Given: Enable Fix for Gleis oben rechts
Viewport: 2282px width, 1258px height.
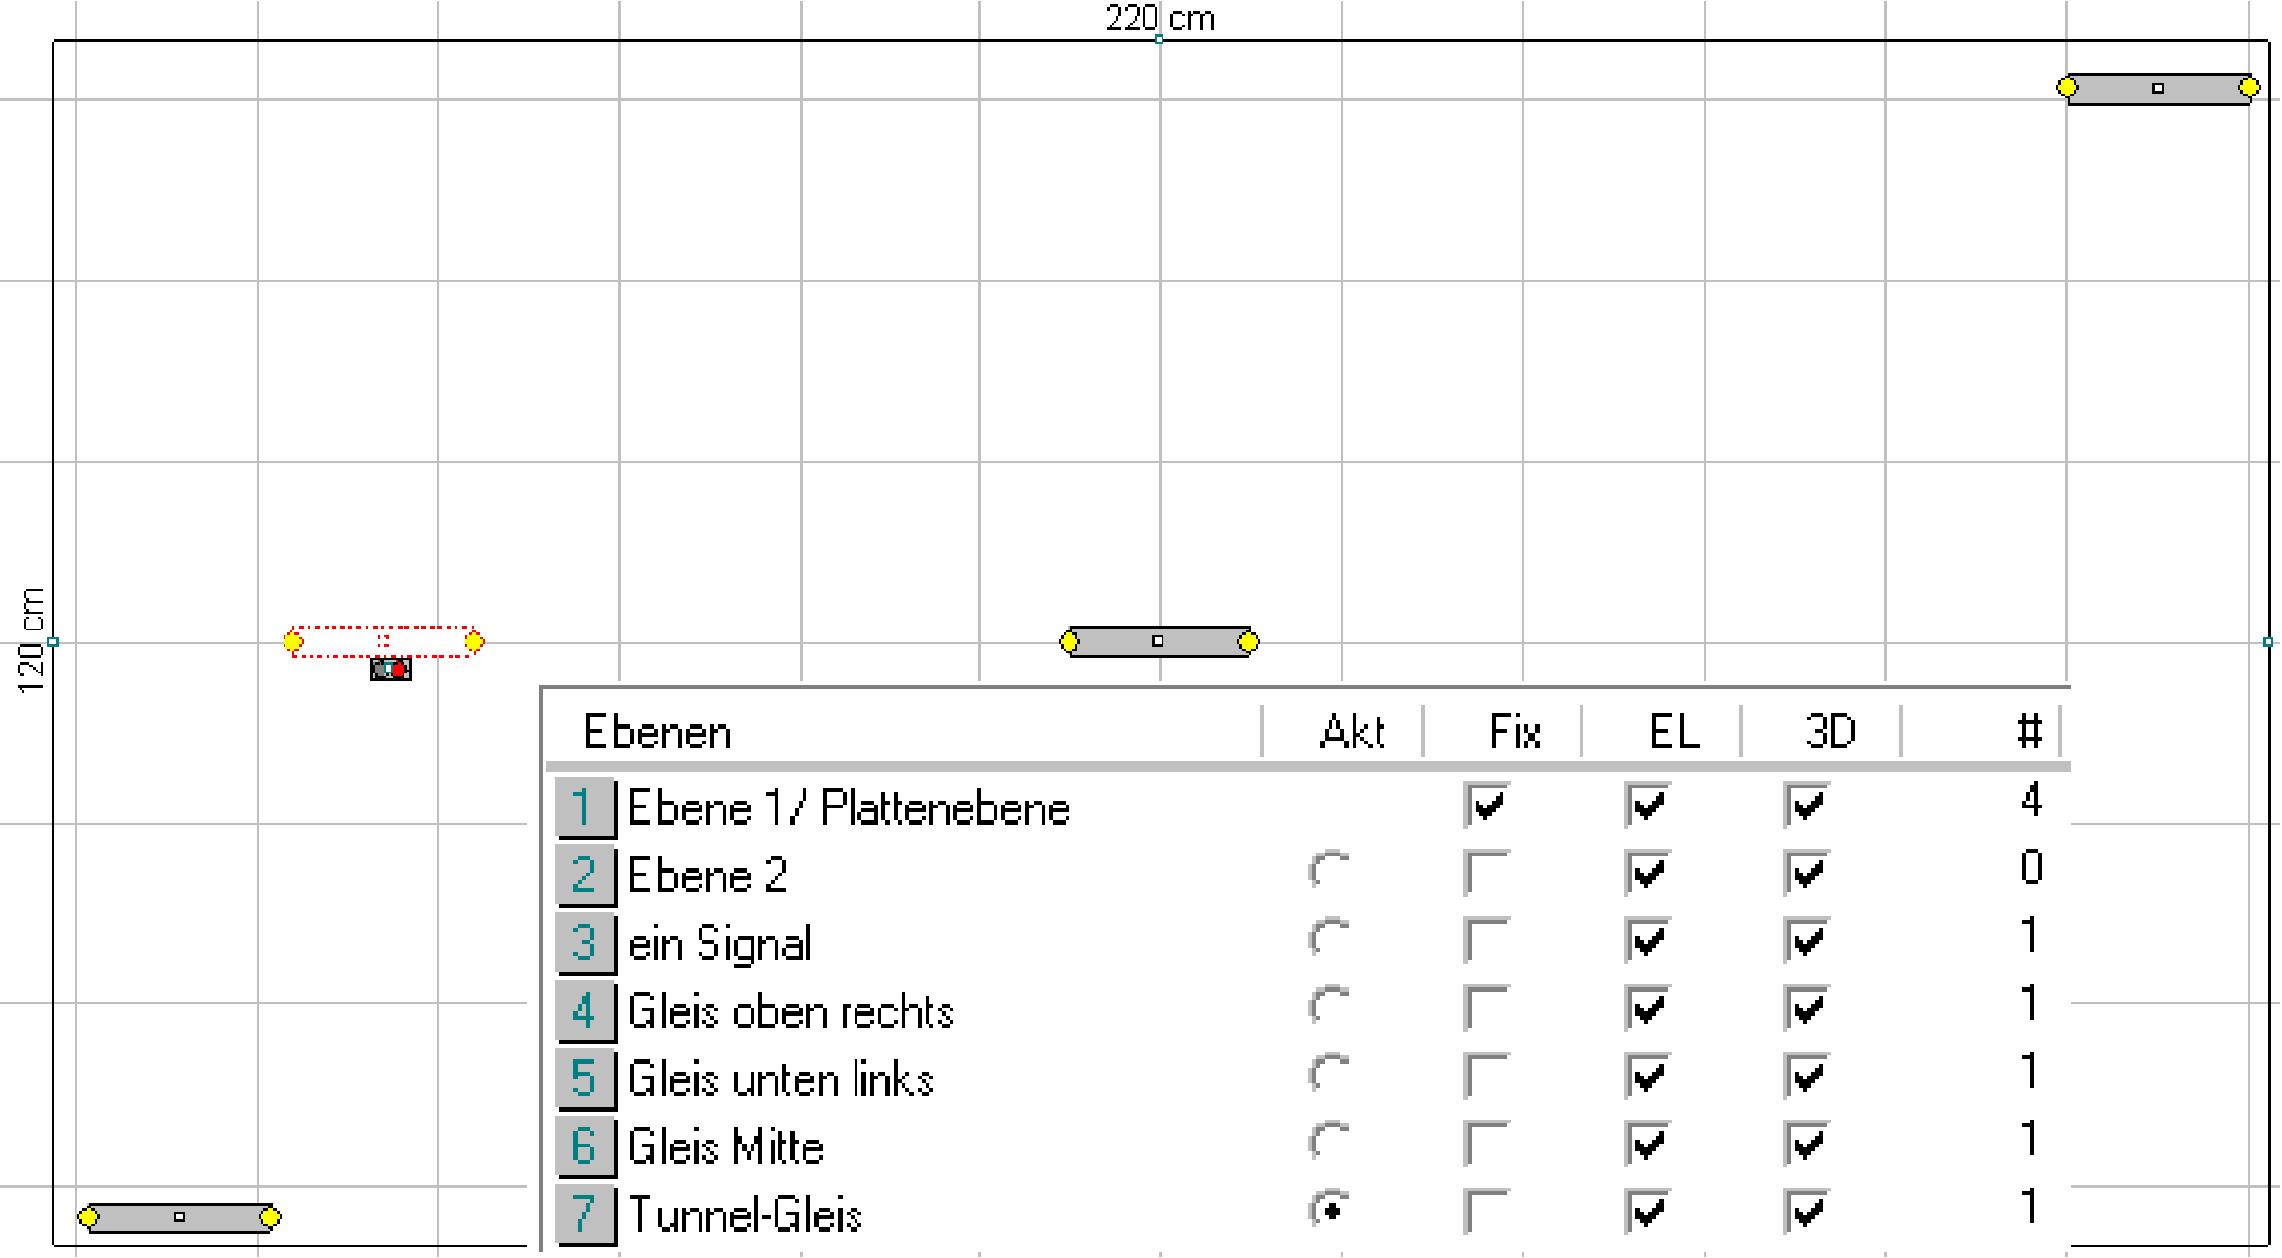Looking at the screenshot, I should [1486, 1008].
